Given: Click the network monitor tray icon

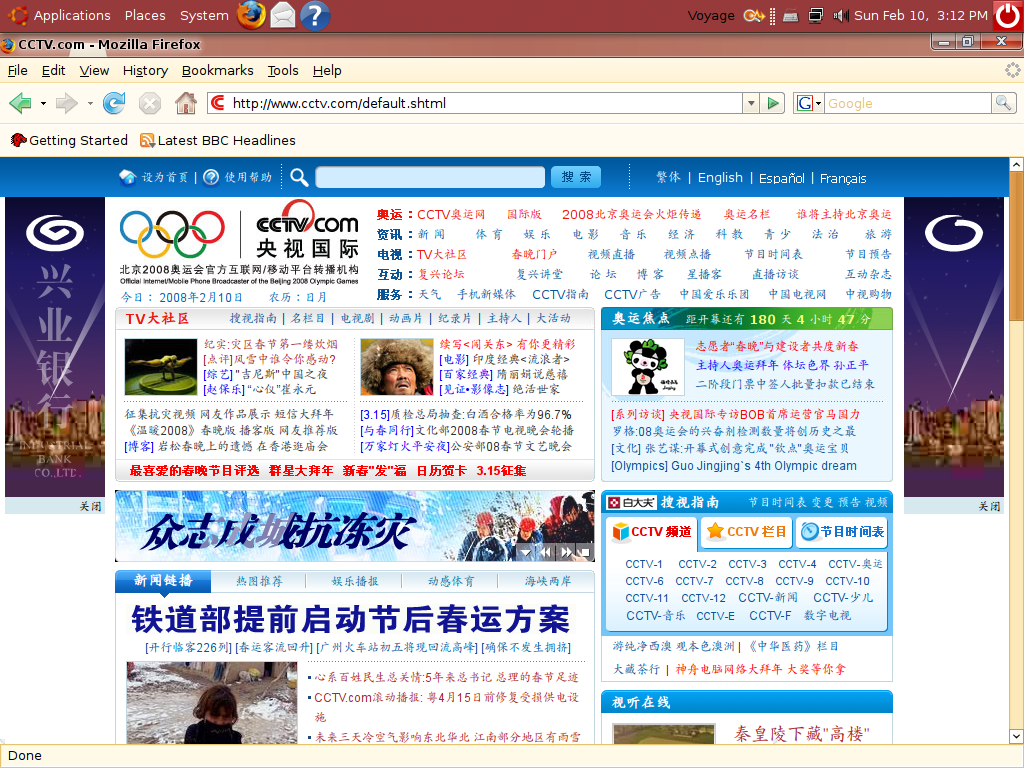Looking at the screenshot, I should [816, 15].
